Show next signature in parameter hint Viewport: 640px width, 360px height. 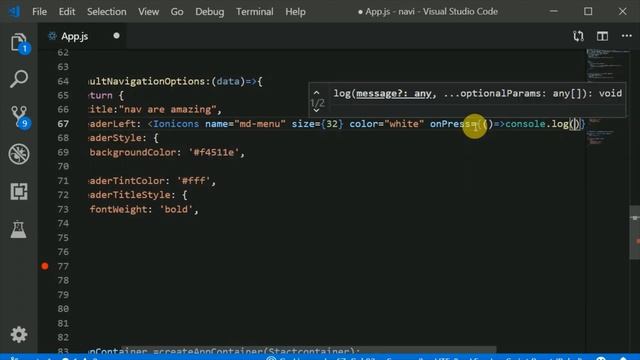[316, 110]
